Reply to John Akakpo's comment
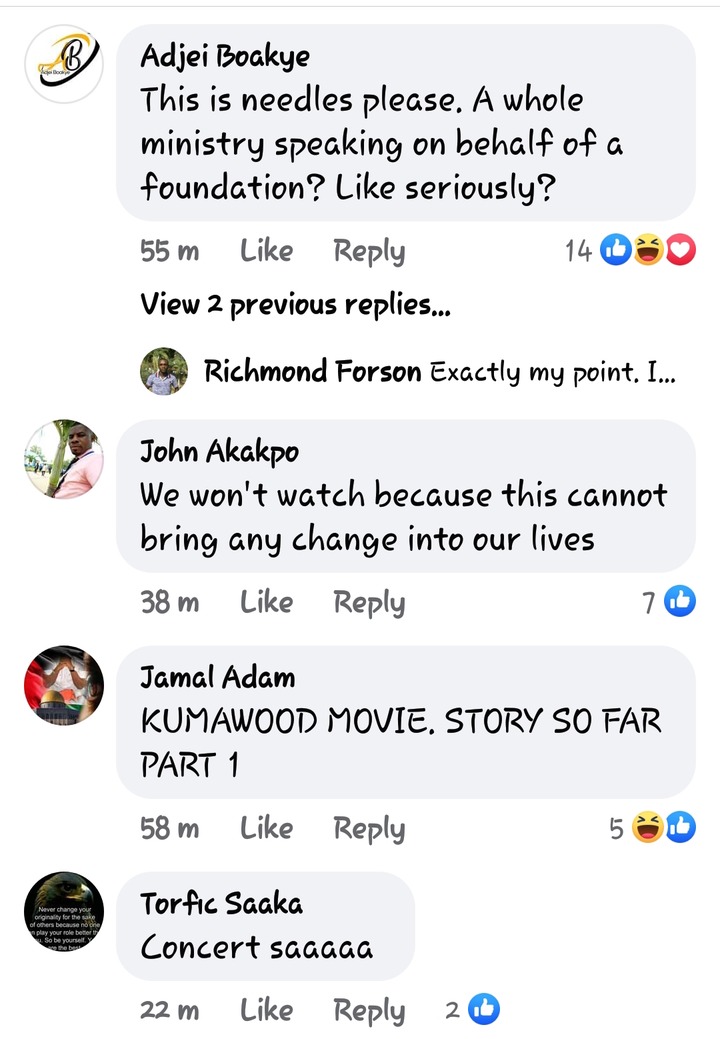 (369, 604)
